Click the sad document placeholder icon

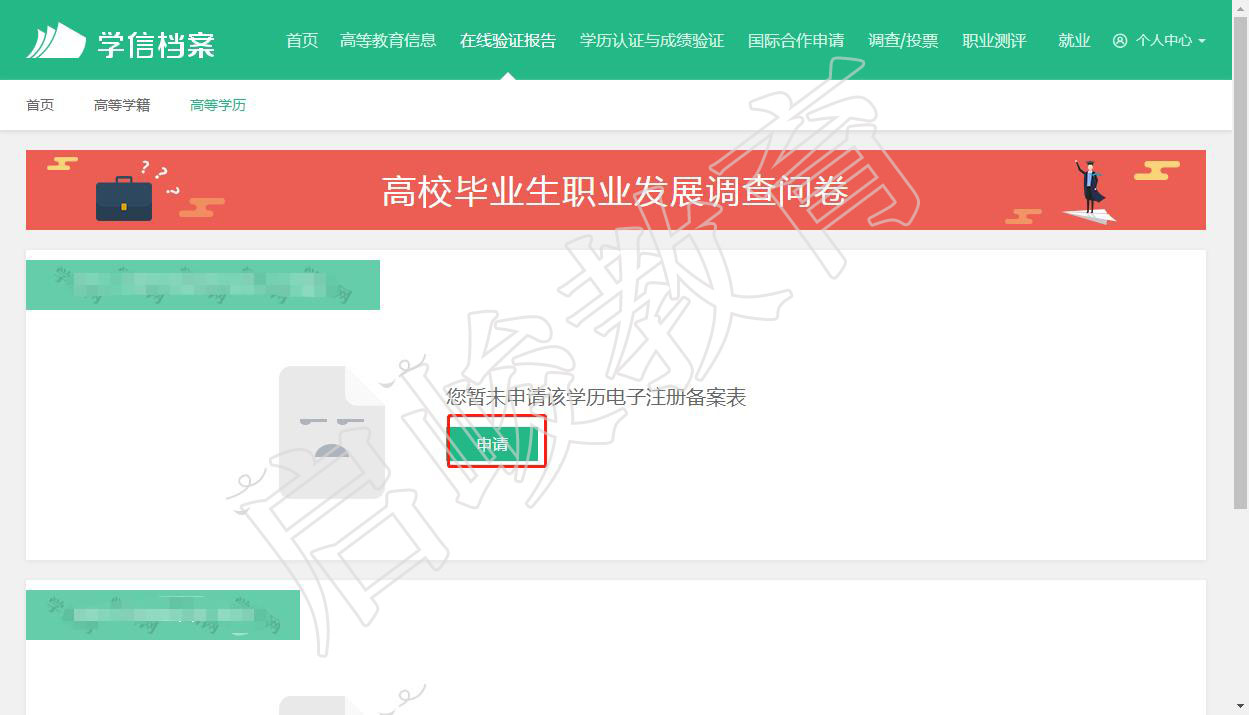[332, 432]
